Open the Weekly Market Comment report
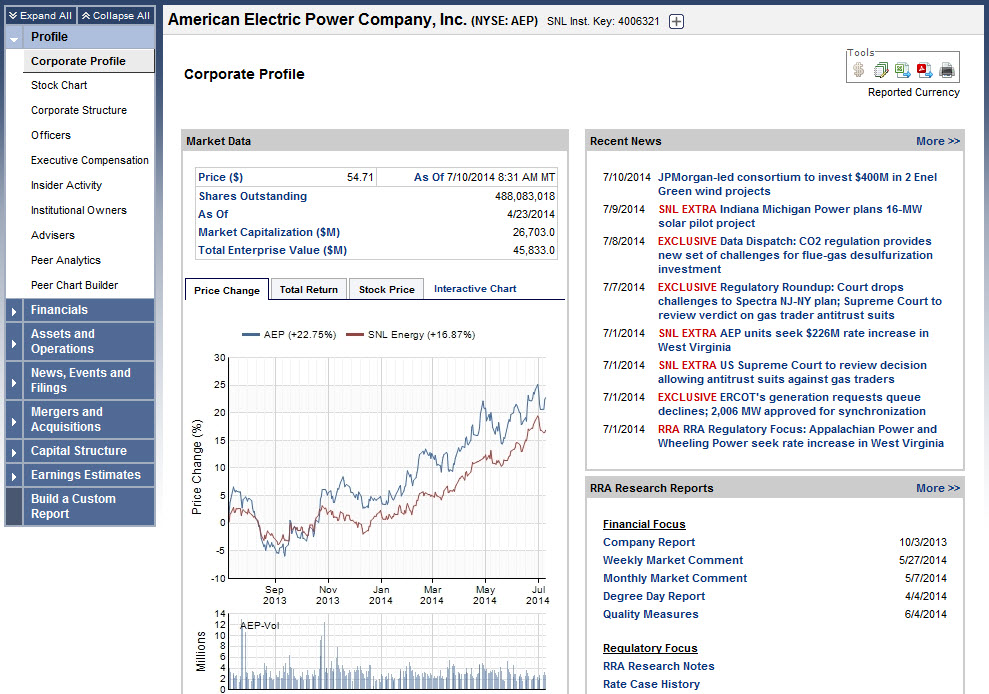This screenshot has width=989, height=694. point(672,560)
